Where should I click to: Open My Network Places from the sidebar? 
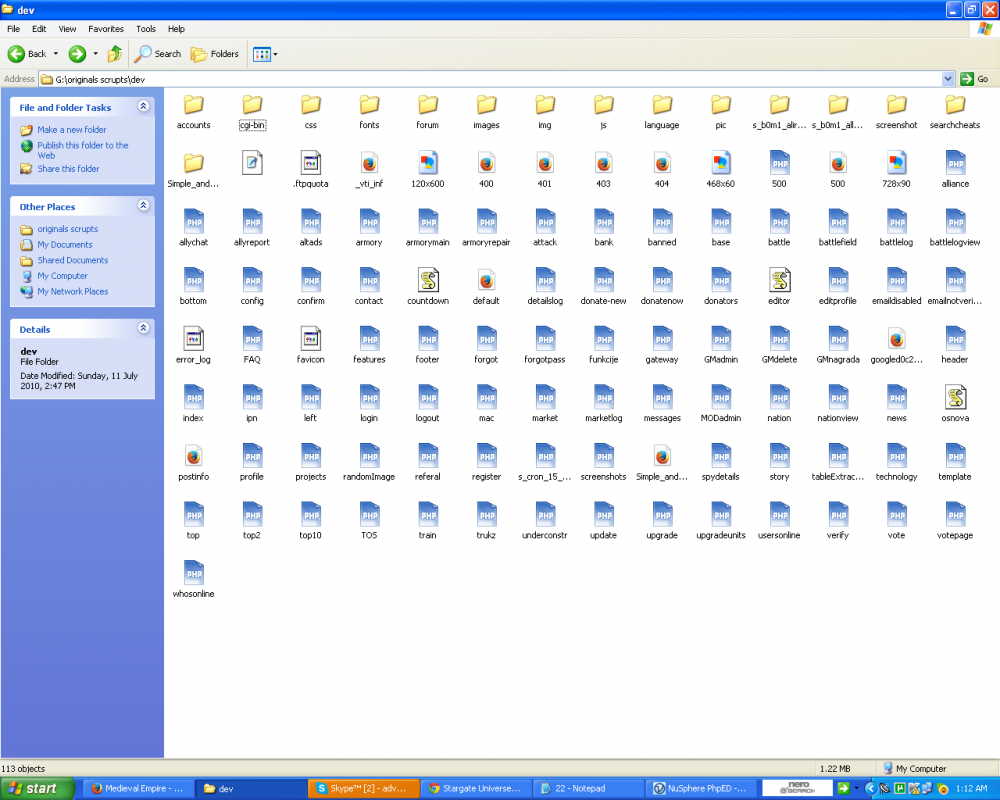tap(71, 291)
